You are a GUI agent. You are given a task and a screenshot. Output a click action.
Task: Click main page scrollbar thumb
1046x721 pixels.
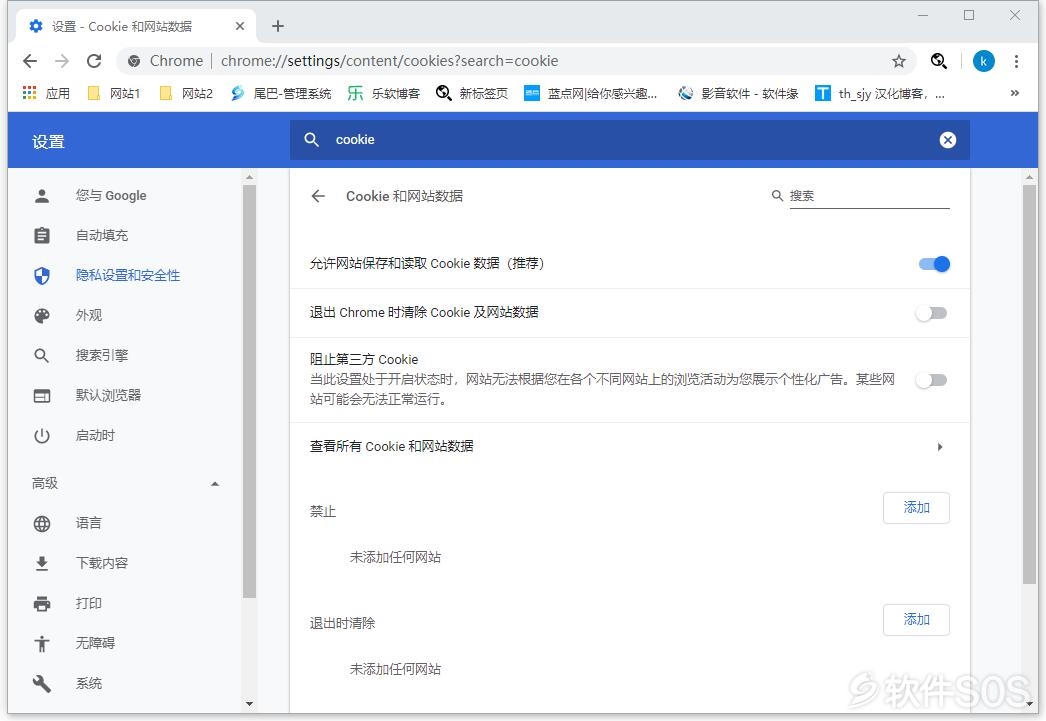click(1029, 385)
